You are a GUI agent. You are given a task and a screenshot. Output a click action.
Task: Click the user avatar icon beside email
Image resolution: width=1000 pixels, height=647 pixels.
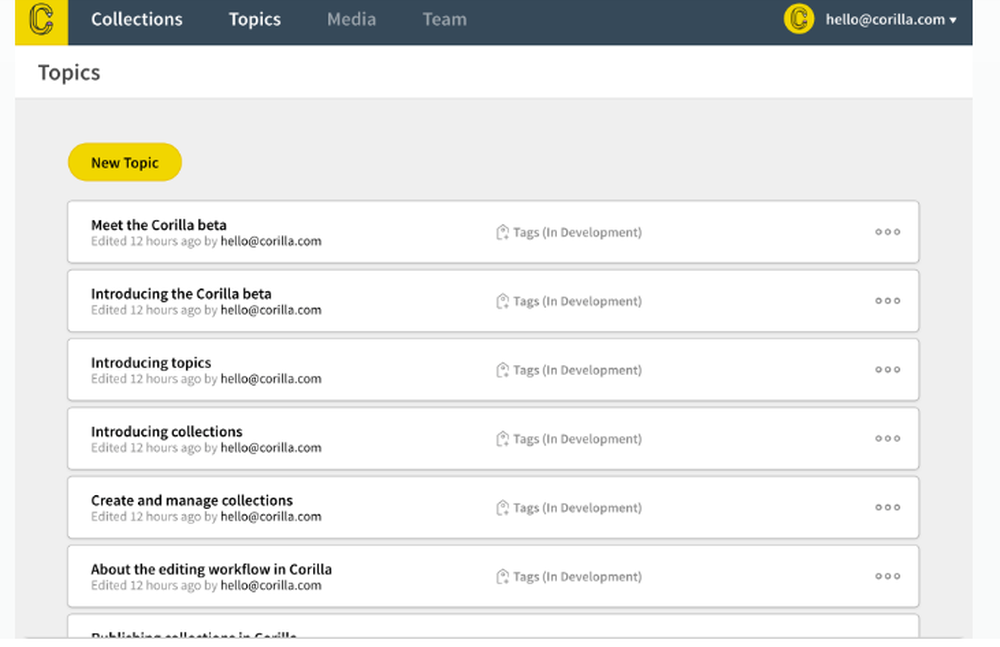(798, 19)
